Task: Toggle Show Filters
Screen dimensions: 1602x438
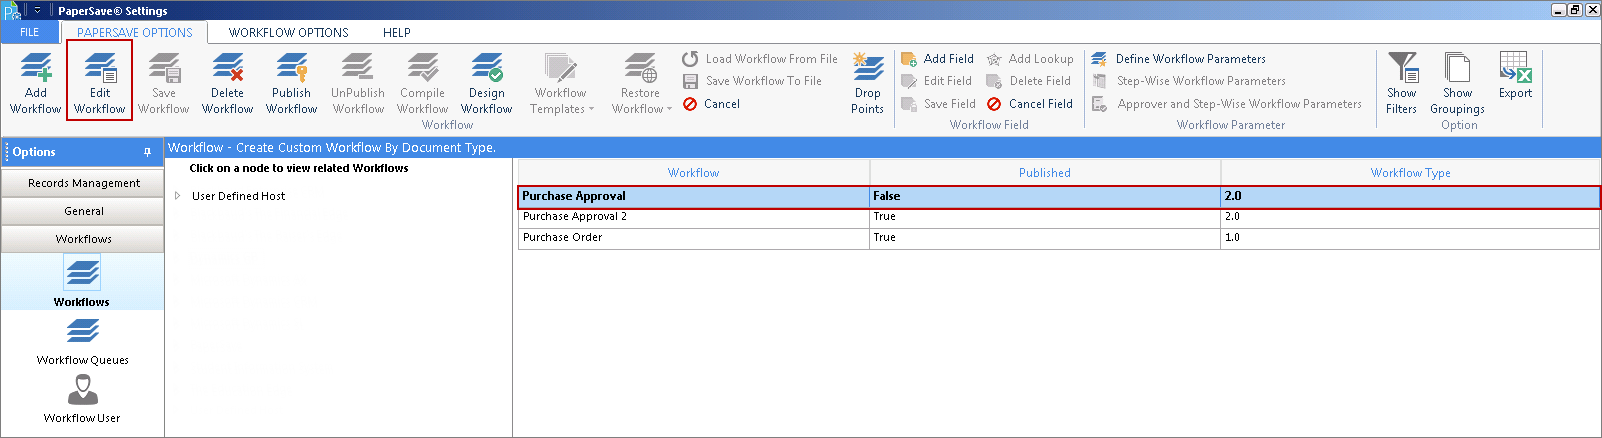Action: (x=1401, y=82)
